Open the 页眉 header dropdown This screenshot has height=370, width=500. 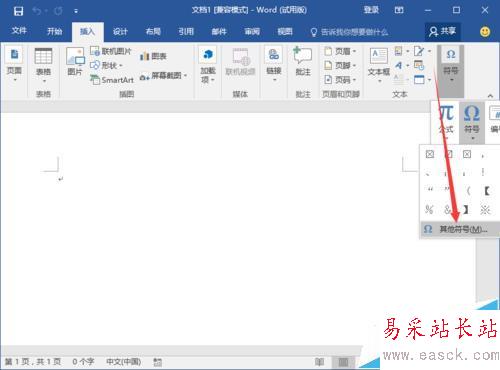click(341, 51)
